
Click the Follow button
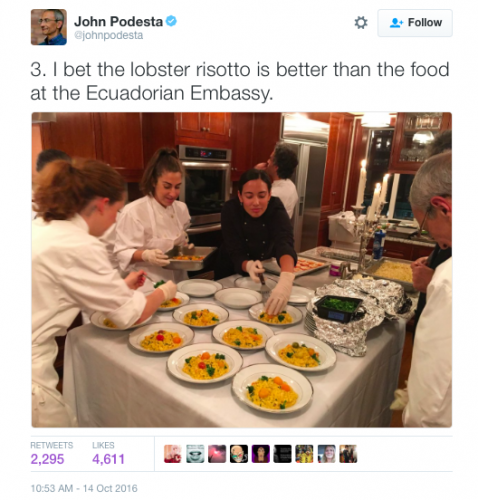click(415, 23)
